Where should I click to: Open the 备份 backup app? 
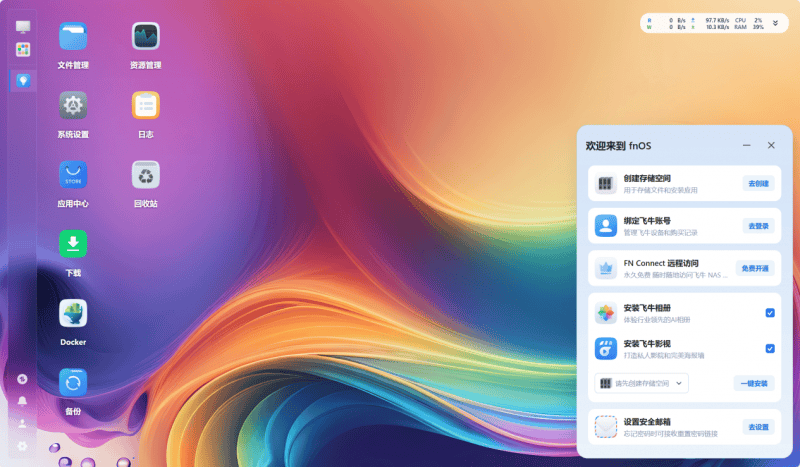tap(73, 382)
